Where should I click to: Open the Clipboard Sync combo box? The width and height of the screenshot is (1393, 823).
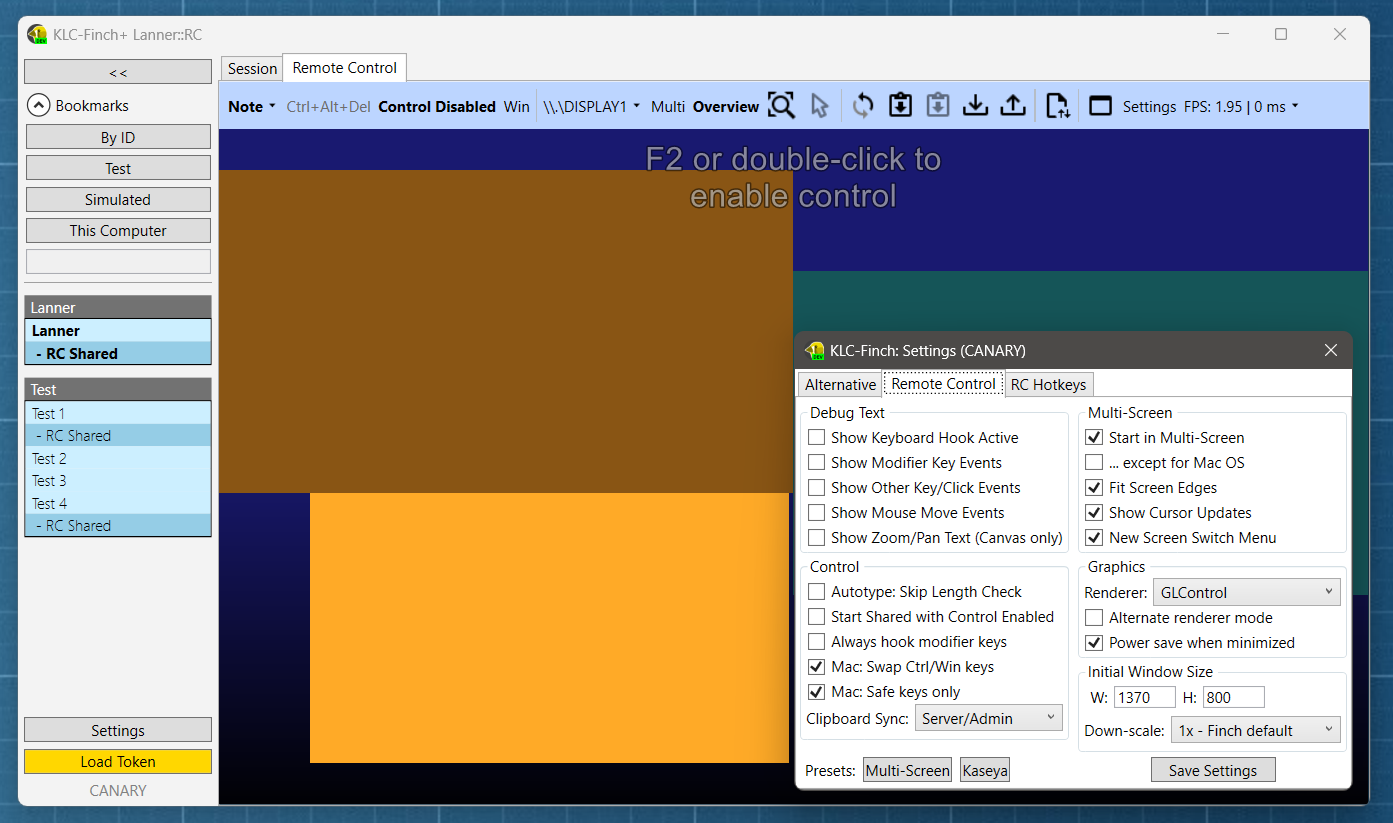click(x=987, y=718)
